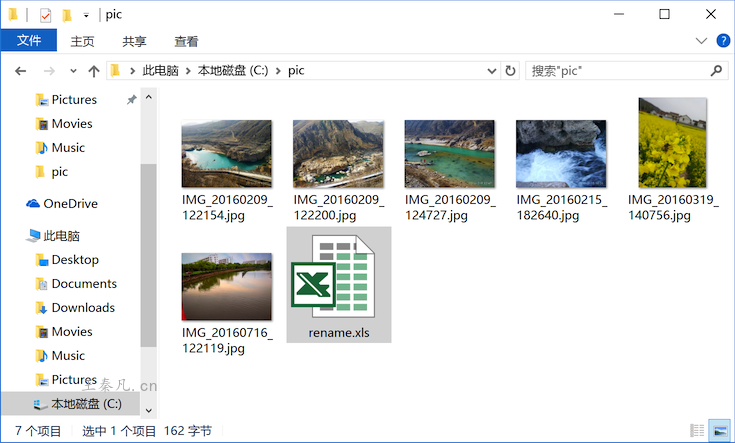Click the Downloads folder arrow icon
This screenshot has width=735, height=443.
pos(42,308)
